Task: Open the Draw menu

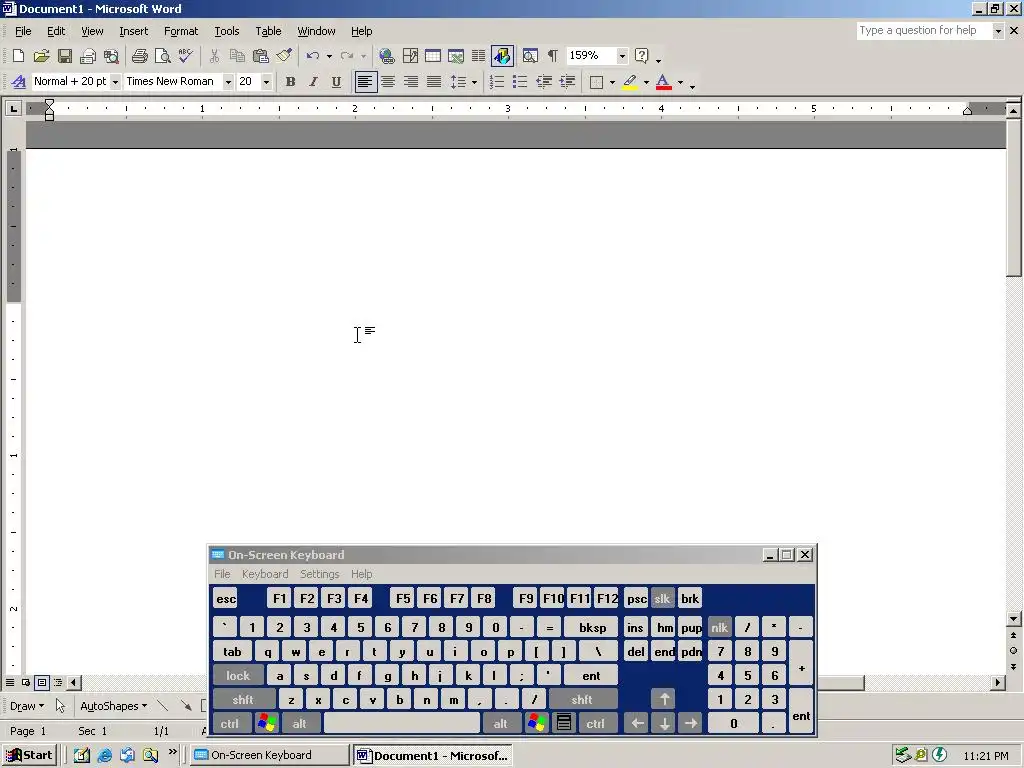Action: (x=27, y=706)
